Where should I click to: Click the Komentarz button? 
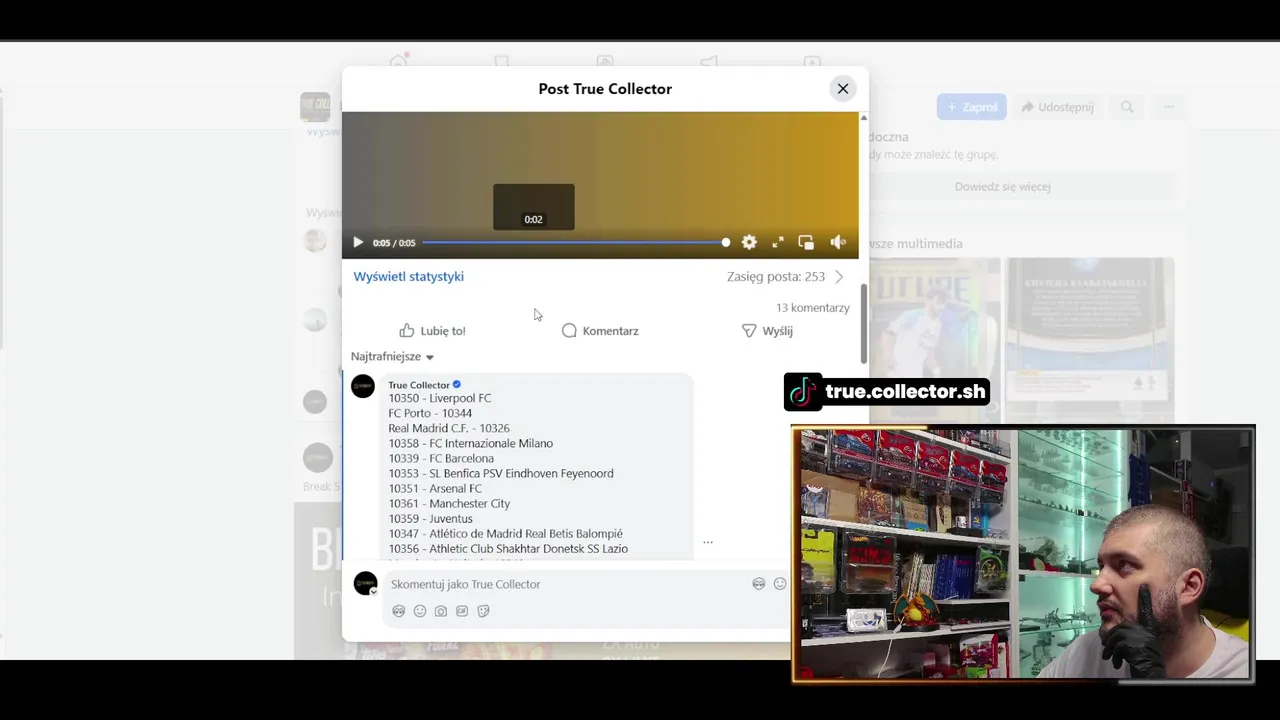(x=600, y=331)
